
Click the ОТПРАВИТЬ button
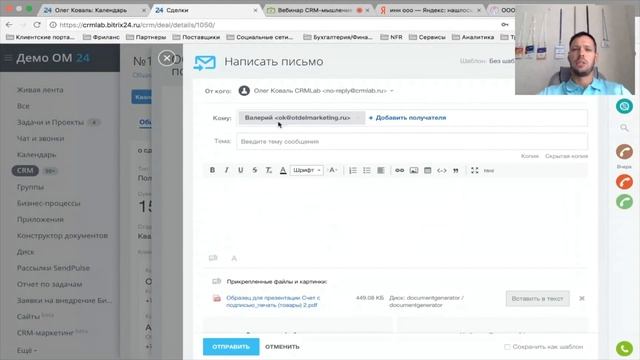pyautogui.click(x=231, y=347)
